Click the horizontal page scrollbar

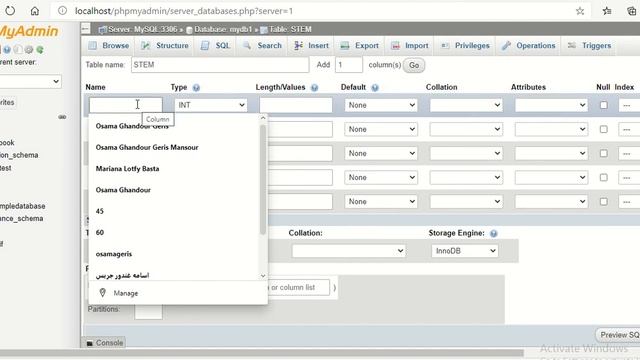click(x=261, y=353)
